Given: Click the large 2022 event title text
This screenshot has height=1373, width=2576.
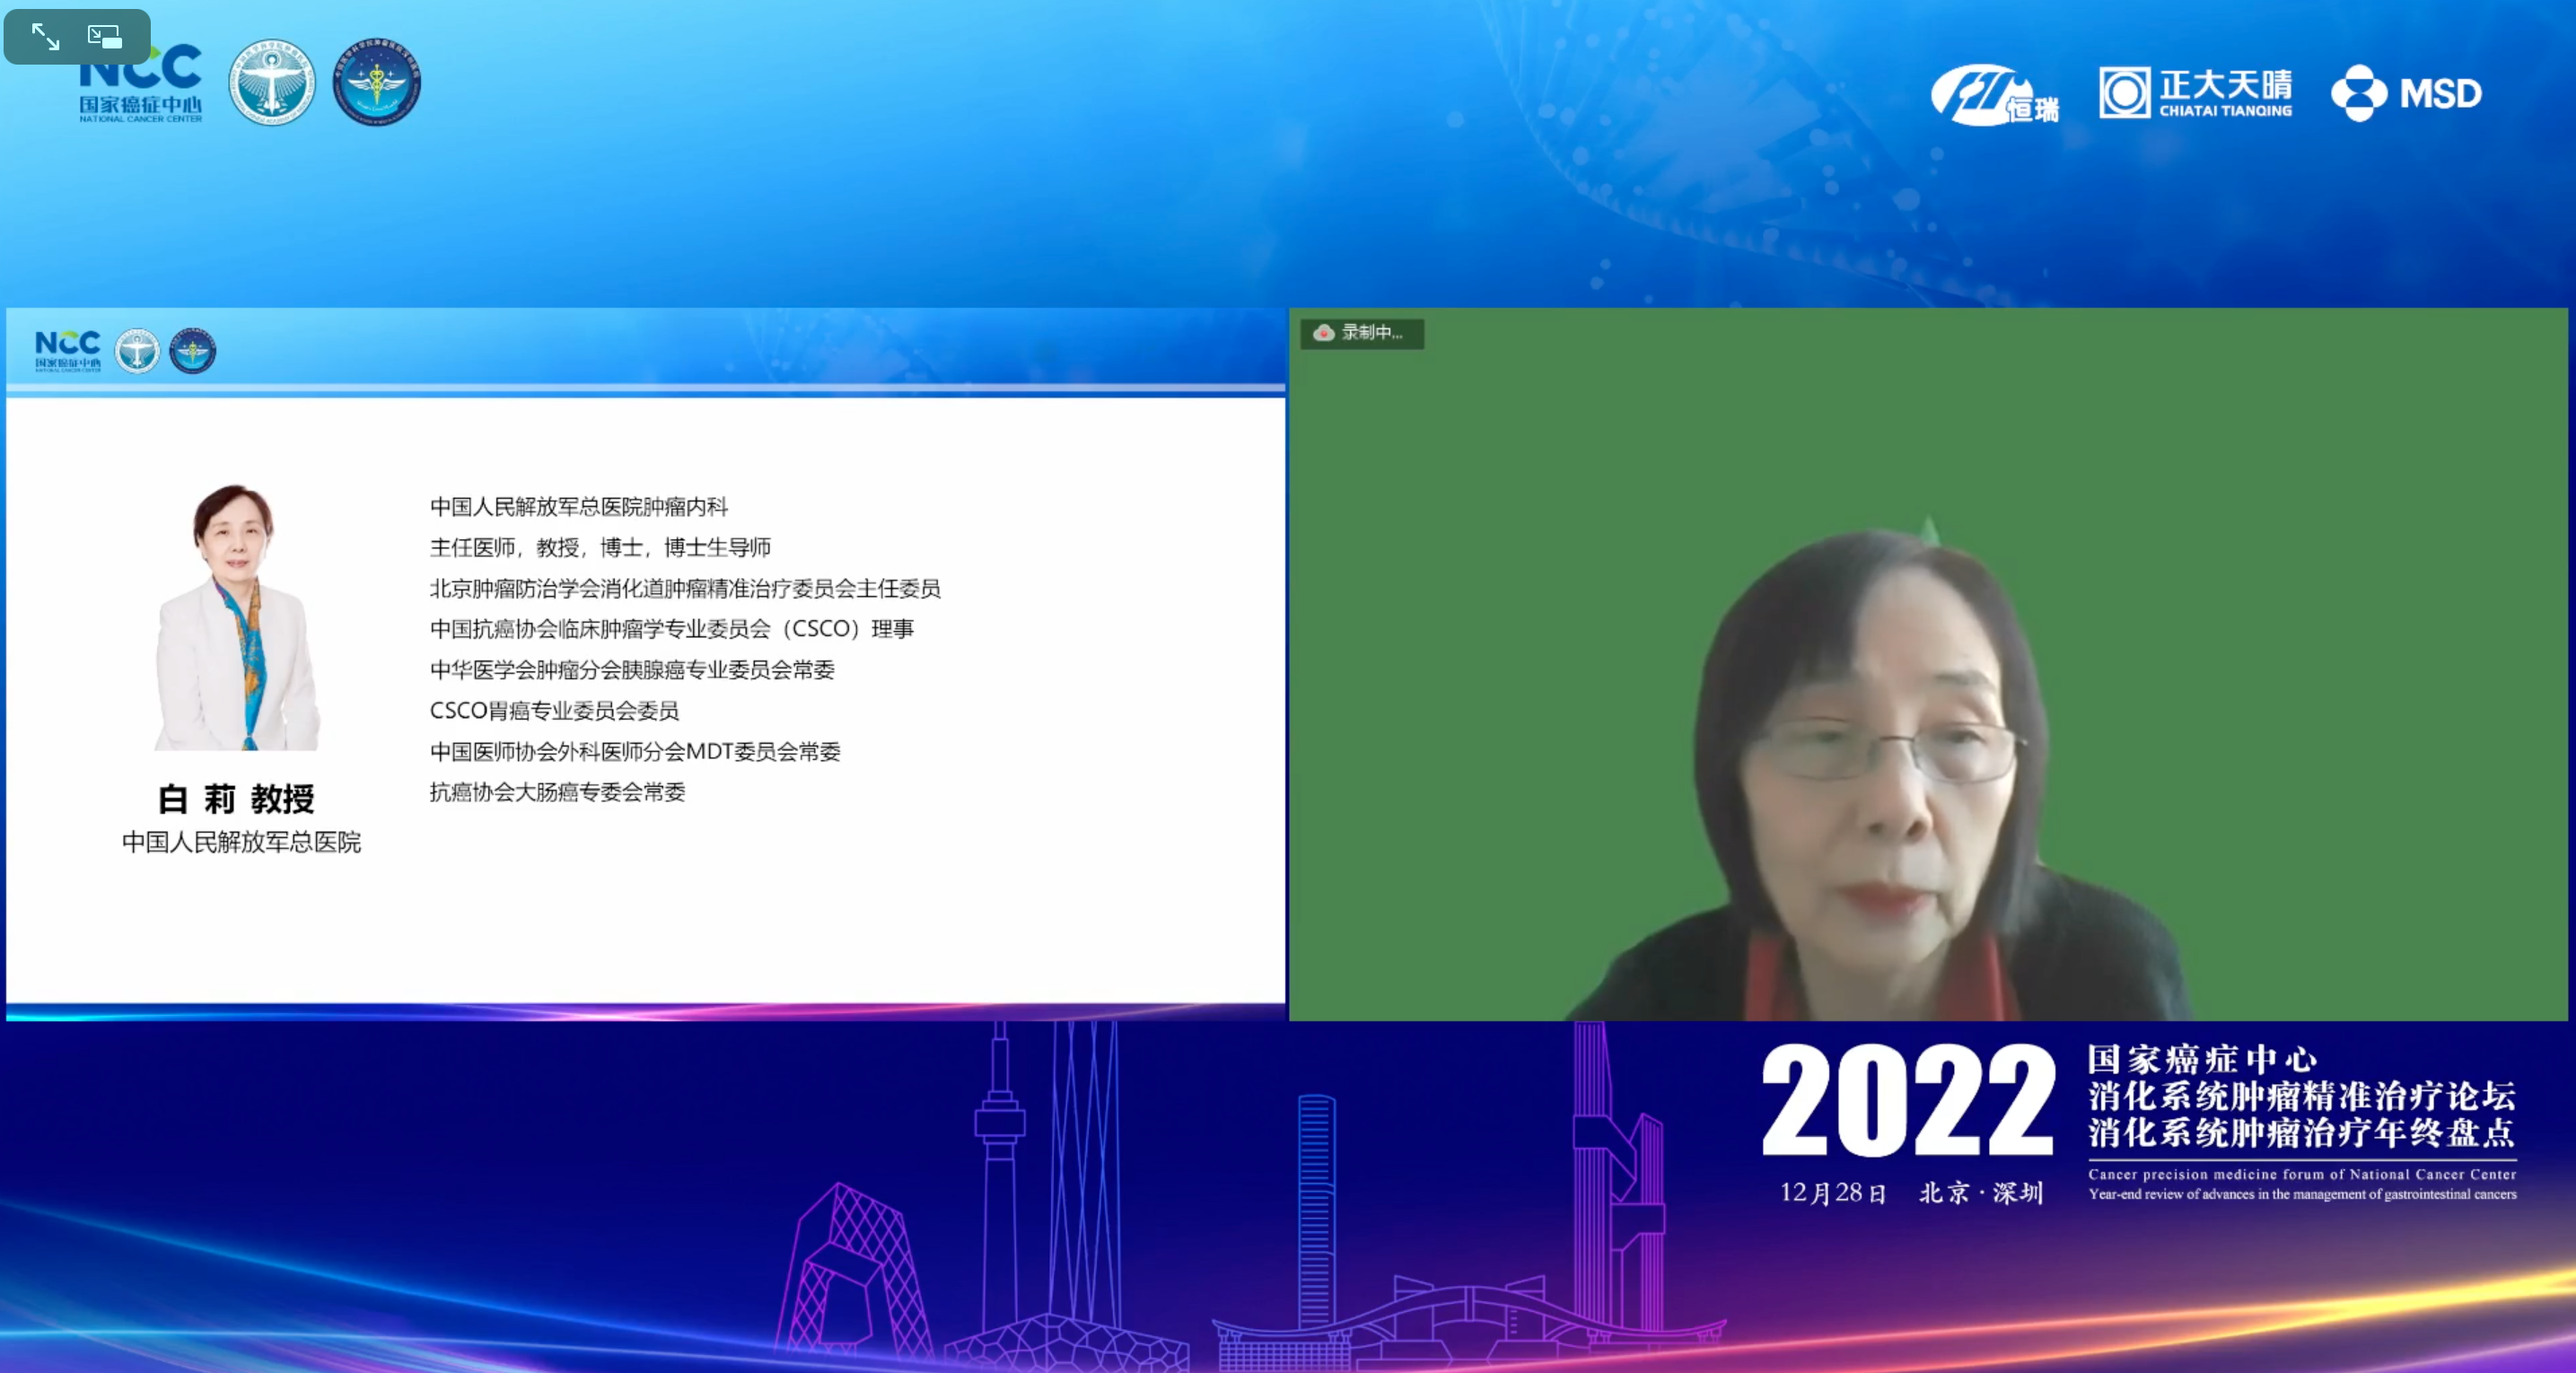Looking at the screenshot, I should point(1907,1101).
